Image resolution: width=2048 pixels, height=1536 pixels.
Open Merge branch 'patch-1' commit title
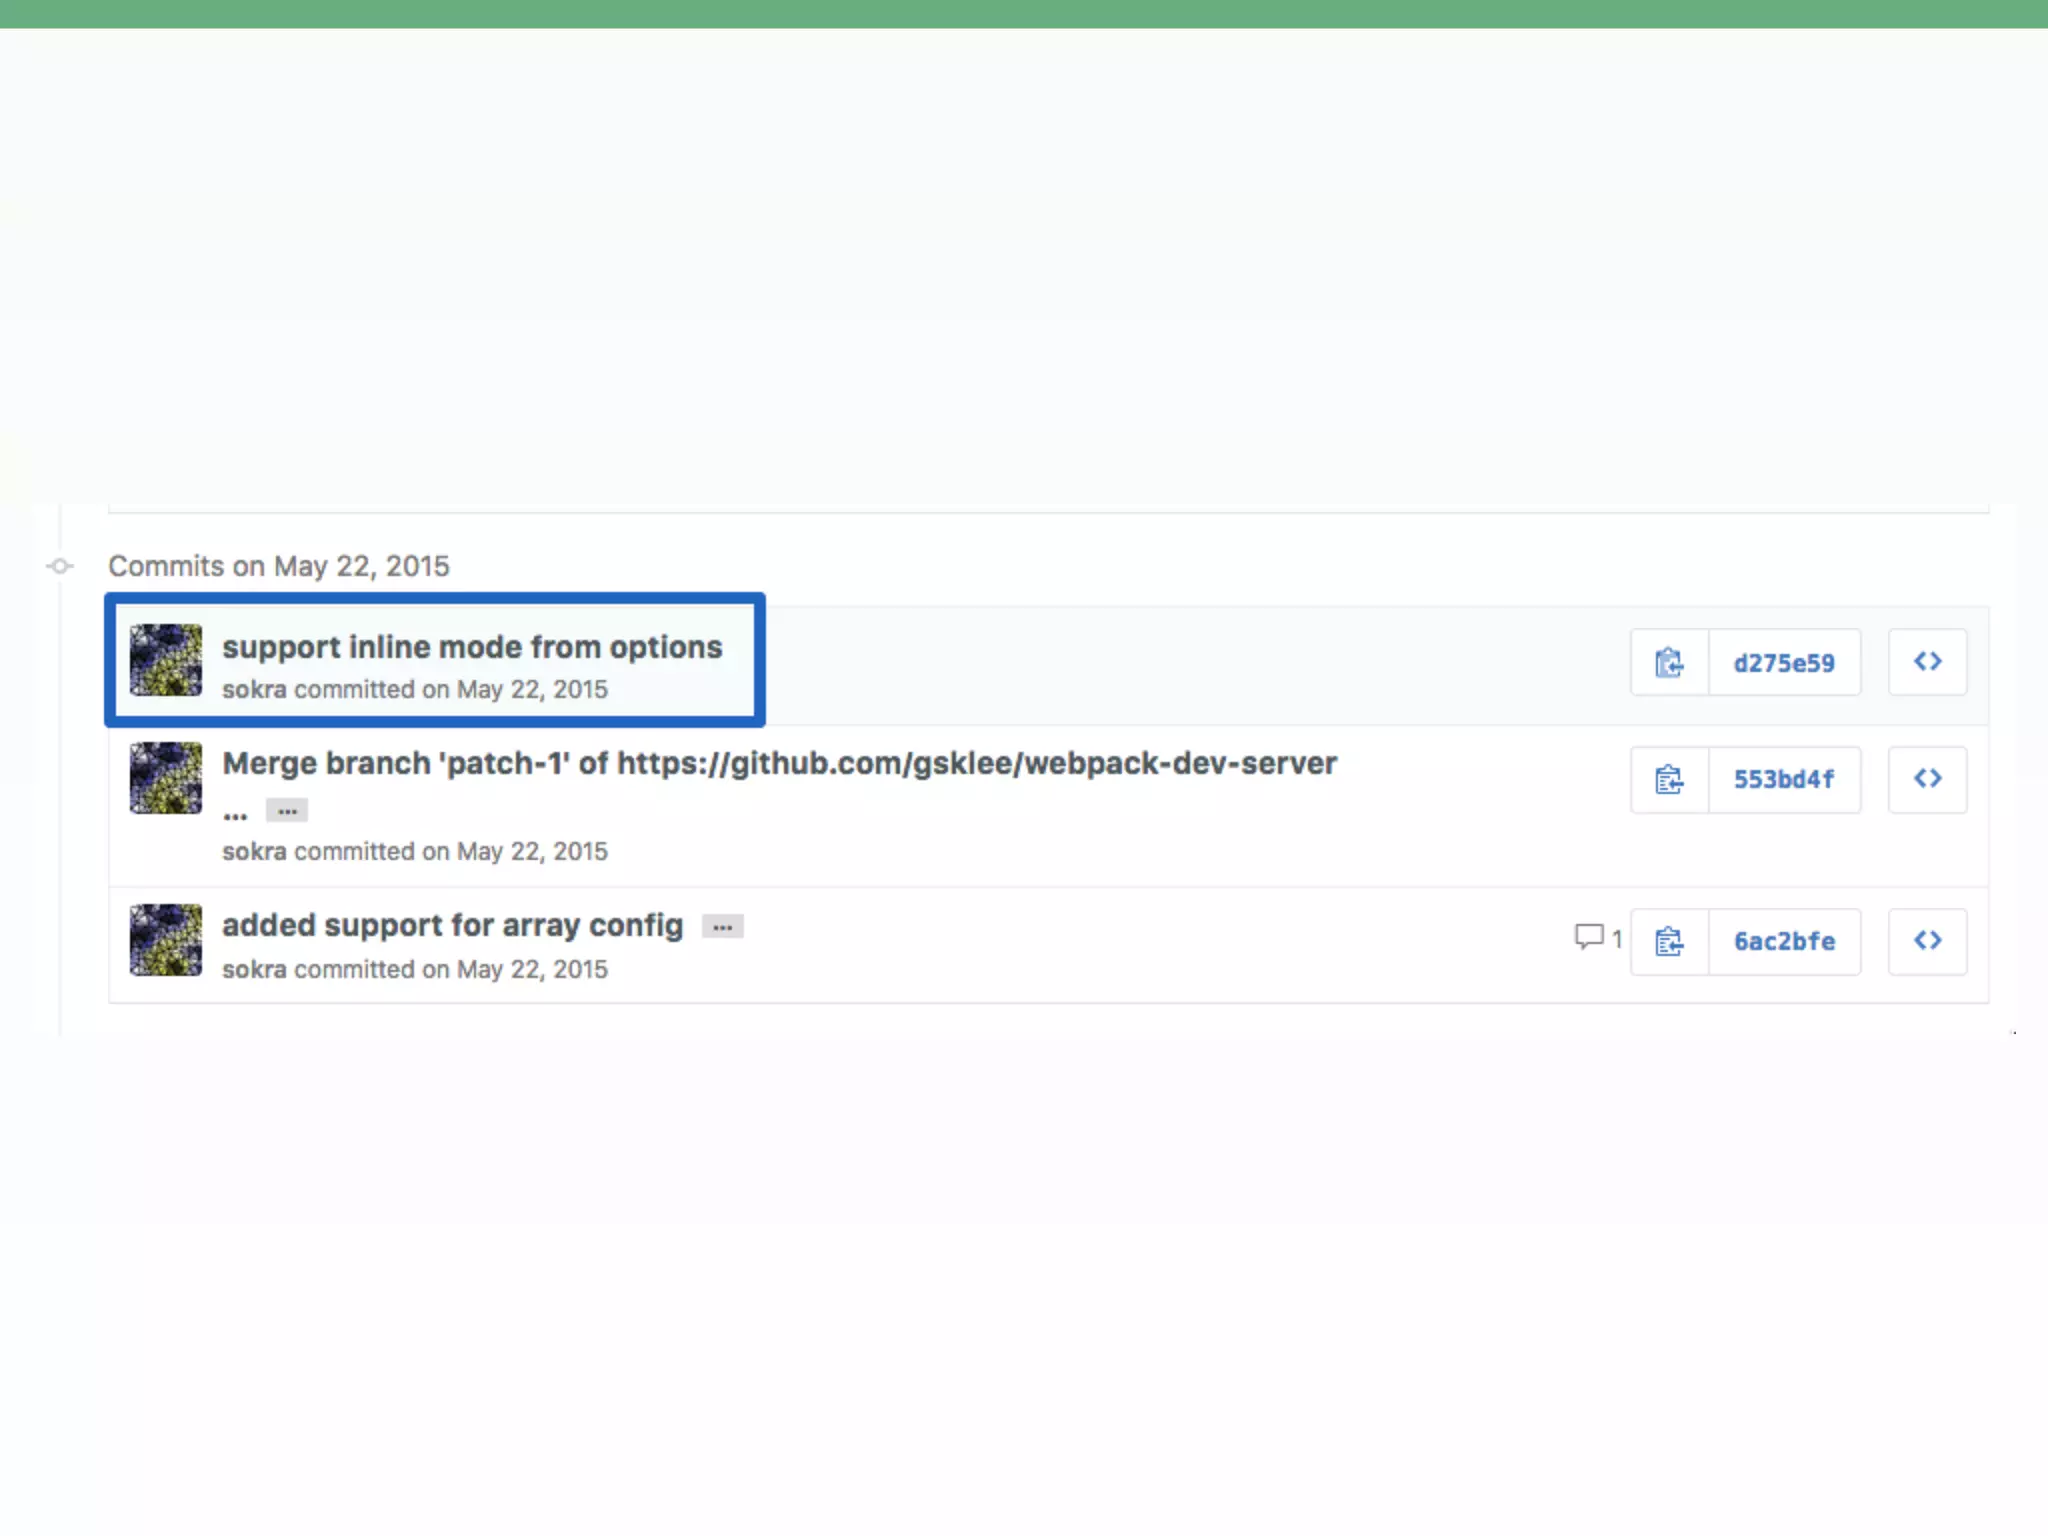[778, 763]
